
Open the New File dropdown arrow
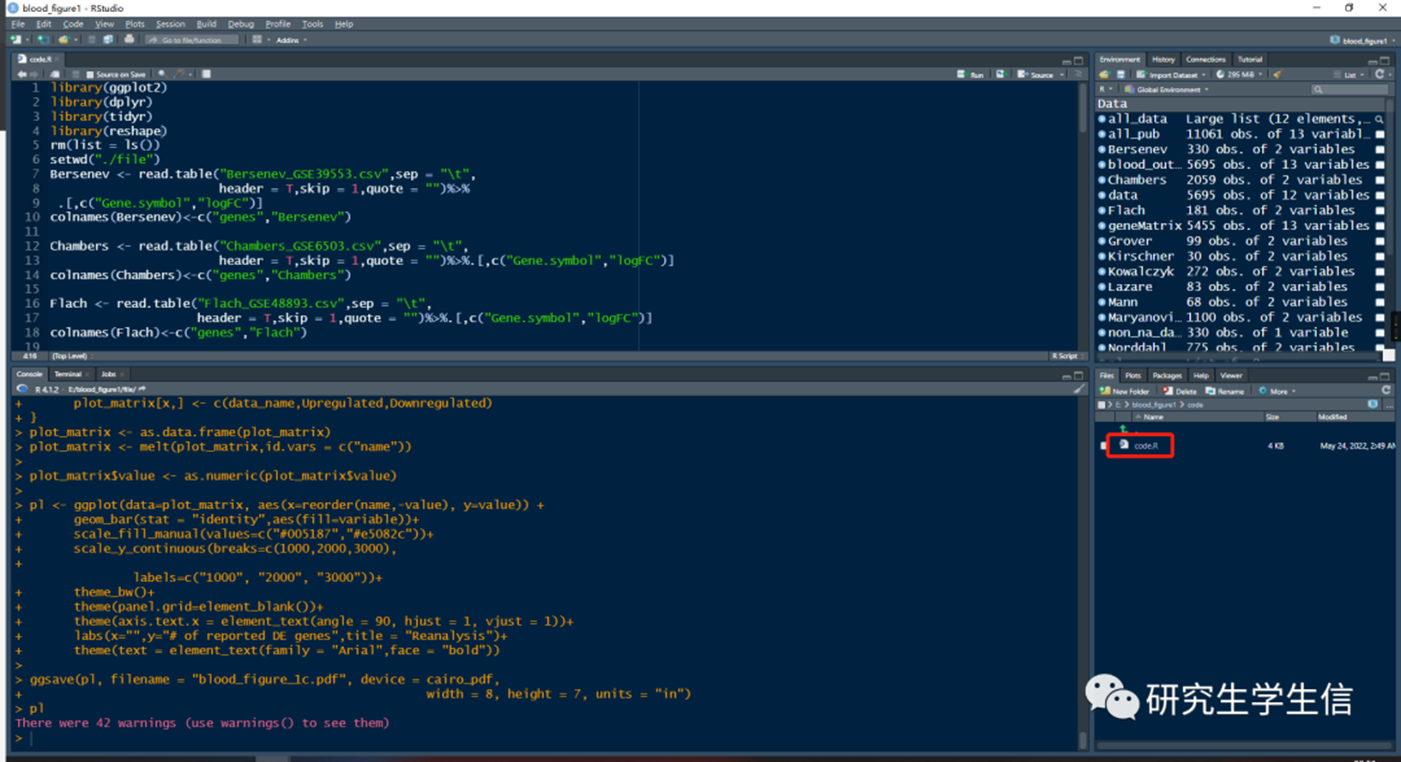pos(27,40)
